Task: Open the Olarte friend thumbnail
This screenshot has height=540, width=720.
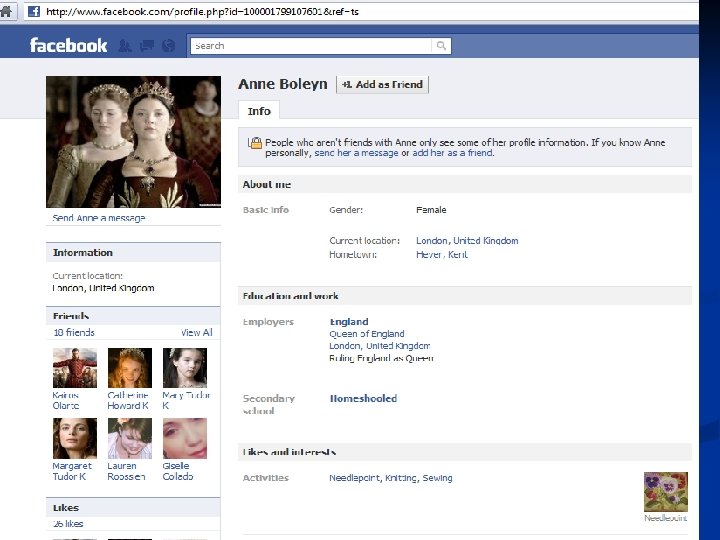Action: (x=74, y=368)
